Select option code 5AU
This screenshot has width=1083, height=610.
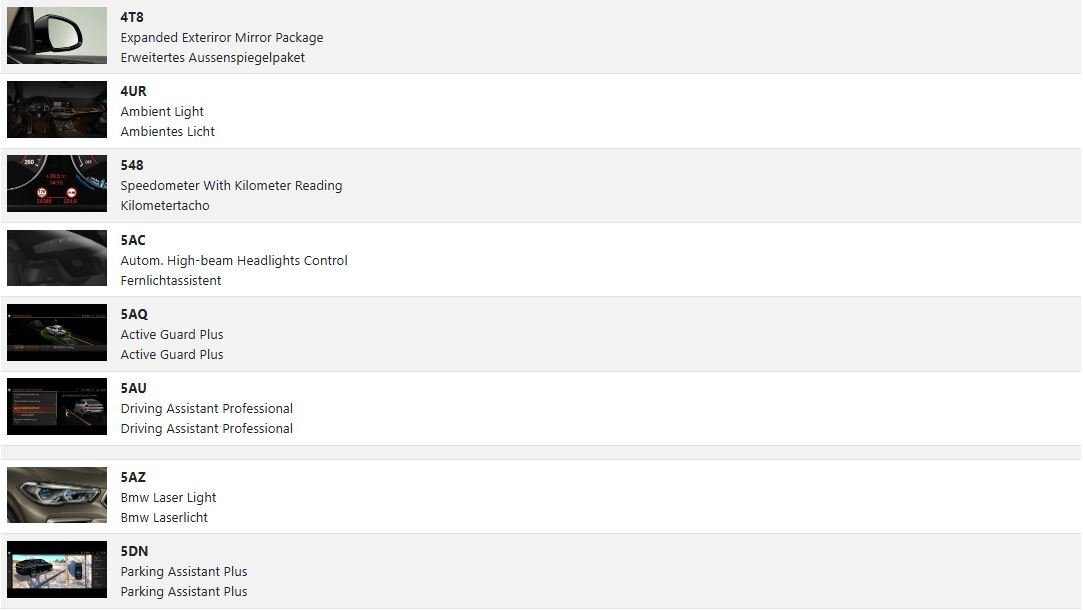(x=134, y=388)
